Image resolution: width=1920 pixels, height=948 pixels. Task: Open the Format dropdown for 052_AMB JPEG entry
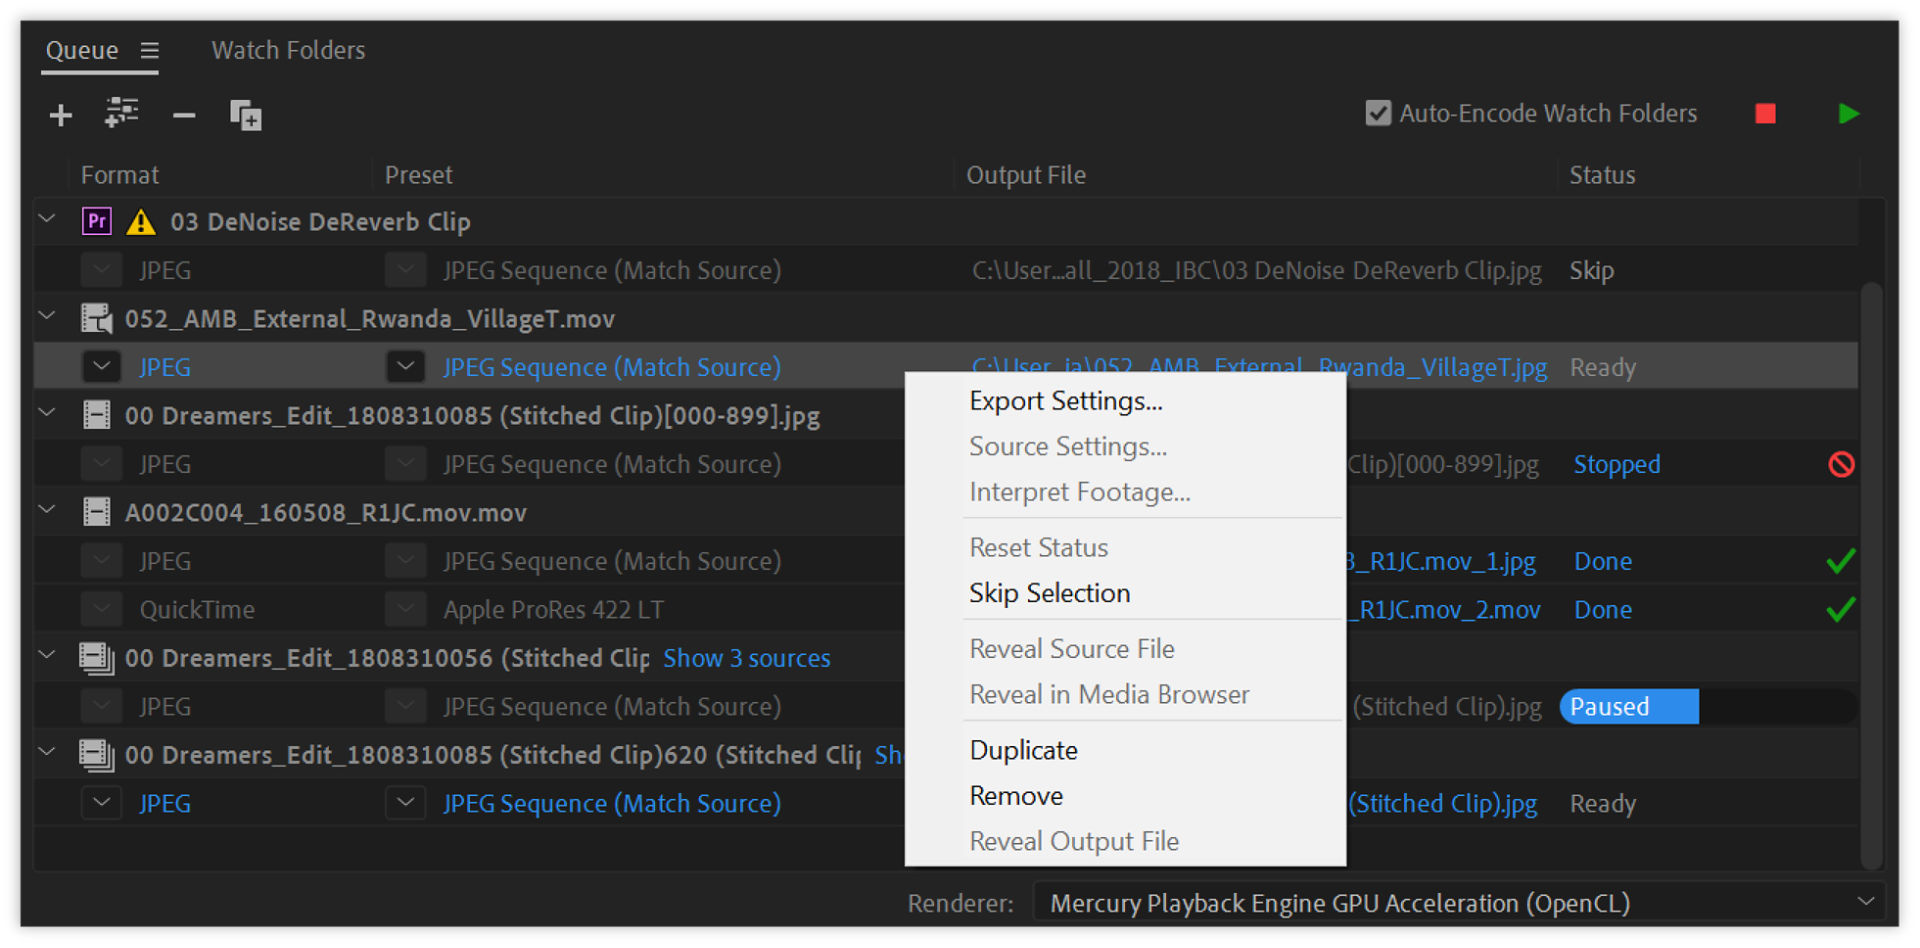101,366
